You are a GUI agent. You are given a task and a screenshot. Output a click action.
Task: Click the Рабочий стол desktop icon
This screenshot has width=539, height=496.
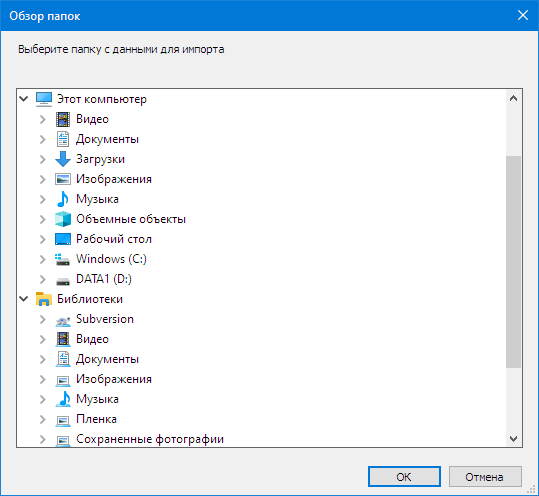[63, 239]
